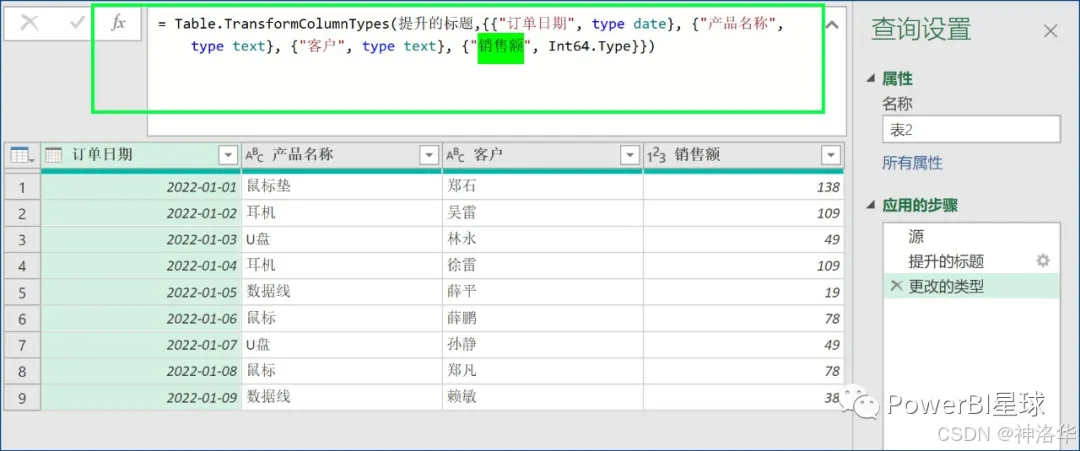Open the gear settings for 提升的标题
Viewport: 1080px width, 451px height.
[1043, 260]
